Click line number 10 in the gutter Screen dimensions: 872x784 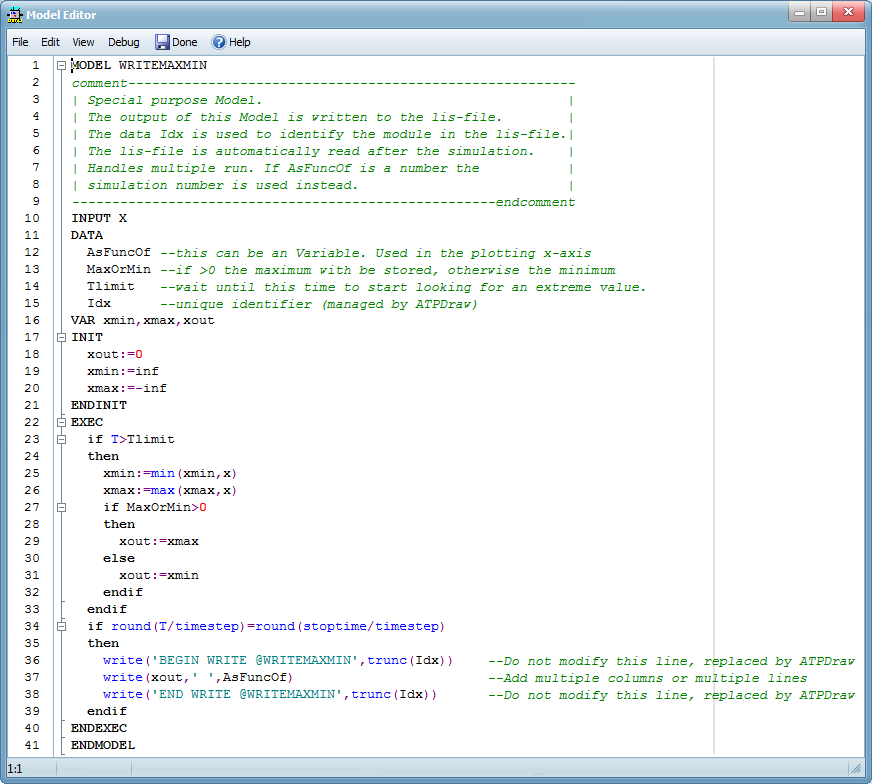(32, 219)
